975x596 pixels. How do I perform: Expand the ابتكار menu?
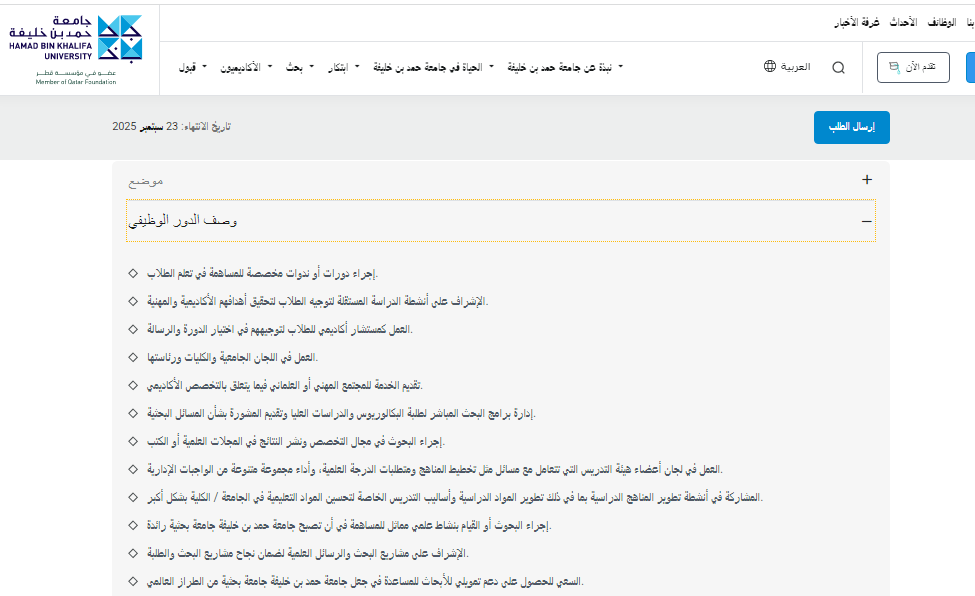click(x=343, y=67)
